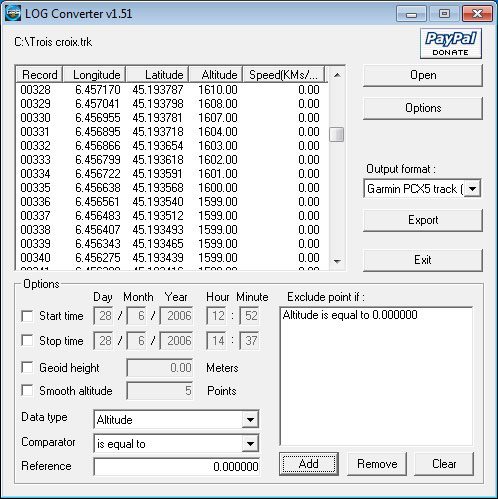
Task: Minimize the LOG Converter window
Action: (x=411, y=14)
